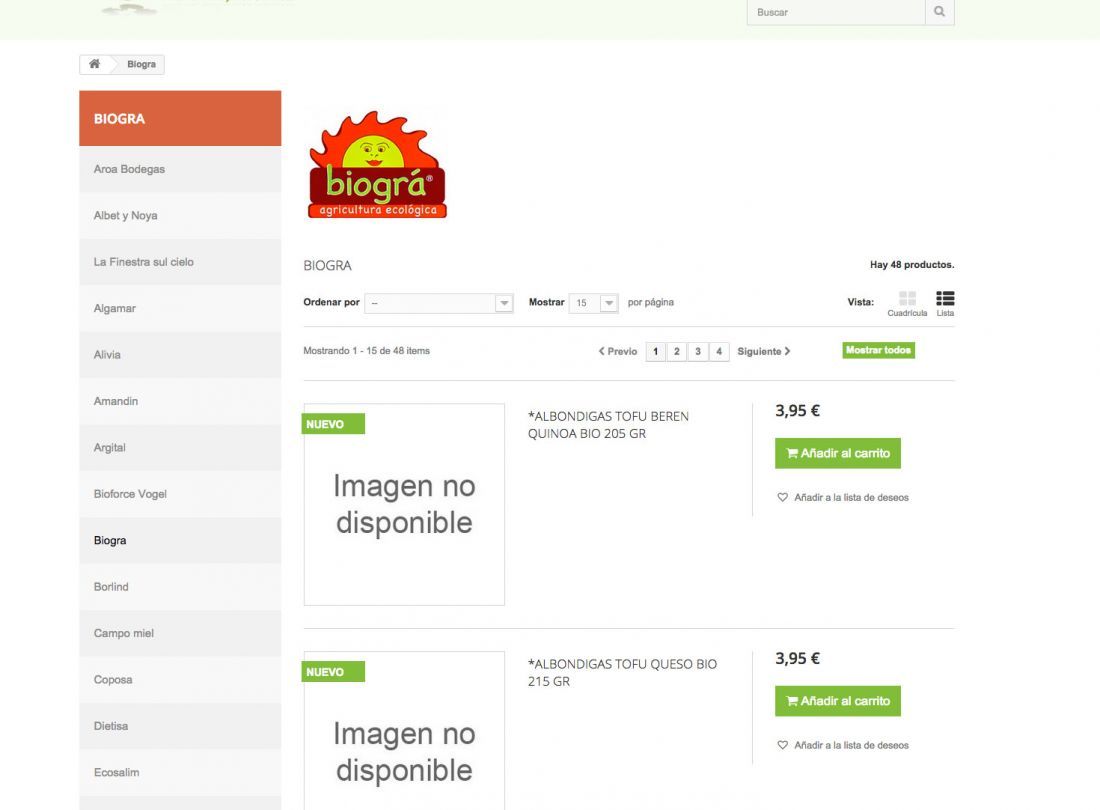
Task: Select Algamar in brand sidebar
Action: [x=180, y=308]
